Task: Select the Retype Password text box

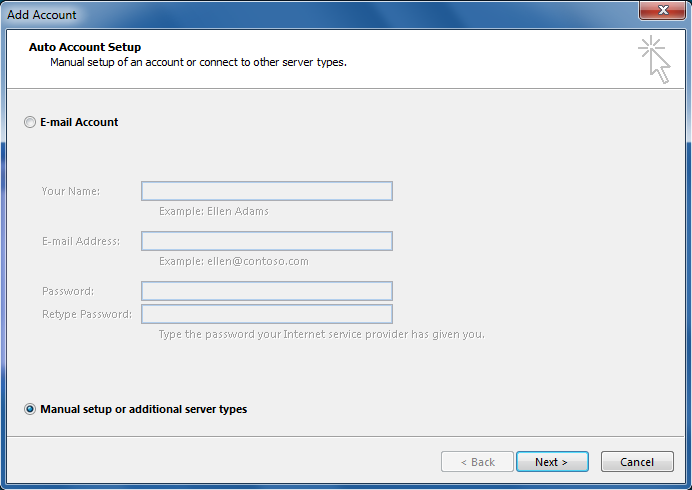Action: (266, 314)
